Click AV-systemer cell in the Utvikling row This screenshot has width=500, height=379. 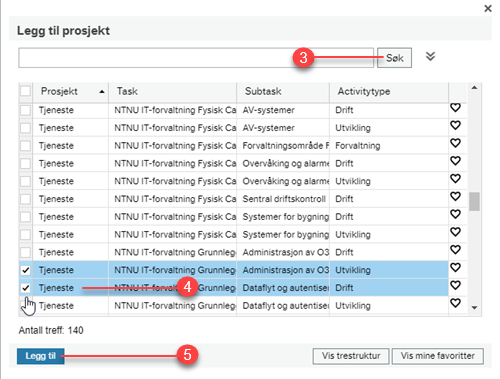(283, 128)
